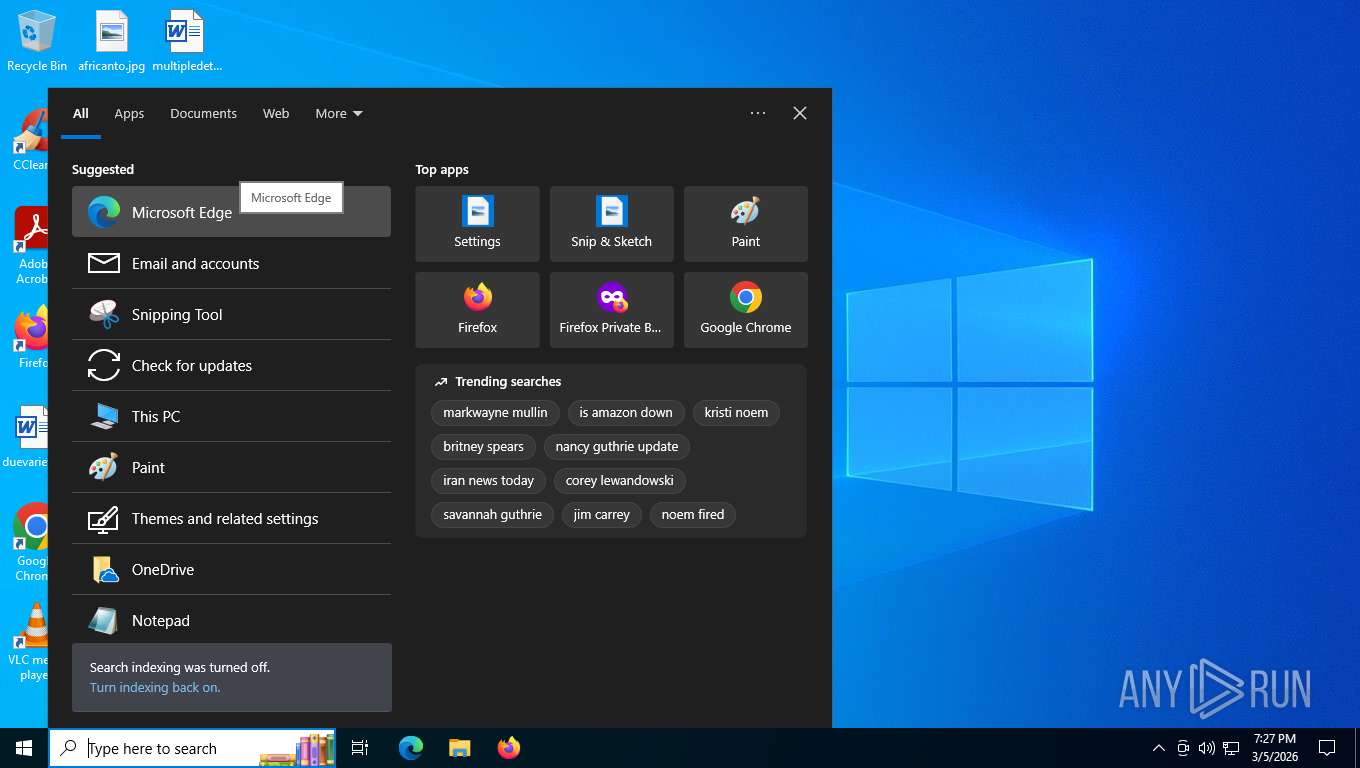Launch Paint from Suggested list
The image size is (1360, 768).
[x=231, y=467]
